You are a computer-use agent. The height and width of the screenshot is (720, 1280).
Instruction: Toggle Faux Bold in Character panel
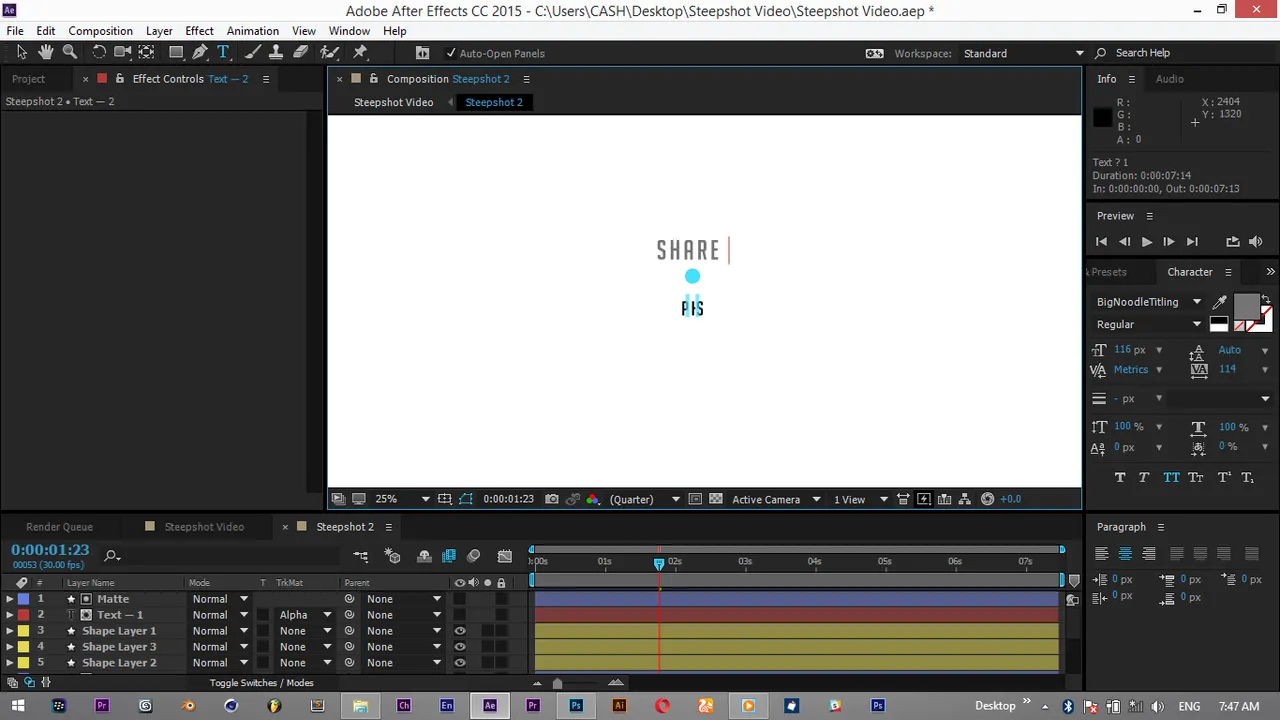(x=1119, y=478)
